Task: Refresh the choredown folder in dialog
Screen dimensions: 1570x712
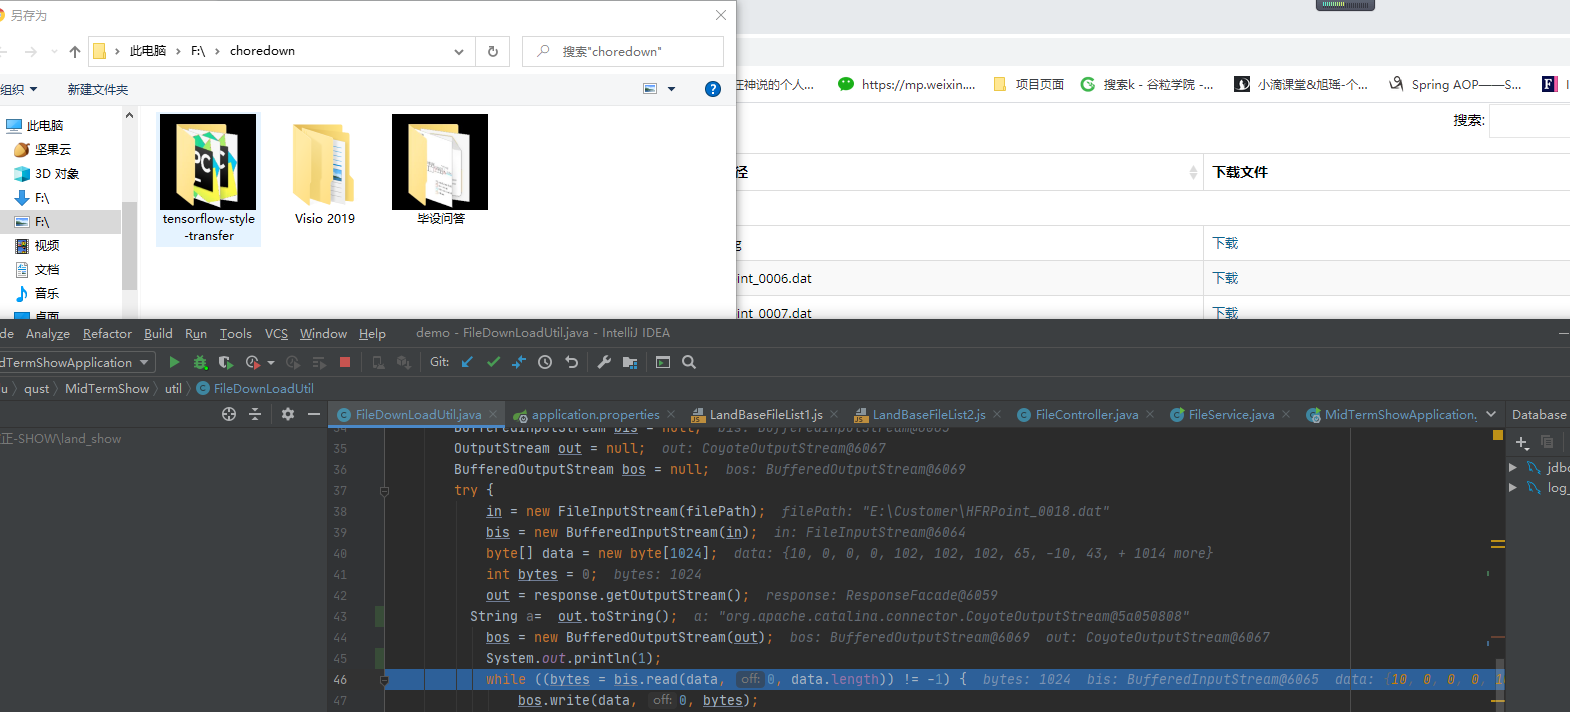Action: (493, 51)
